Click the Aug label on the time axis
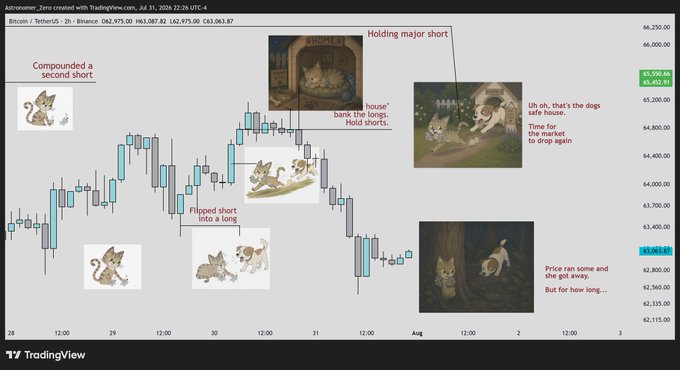 click(417, 333)
